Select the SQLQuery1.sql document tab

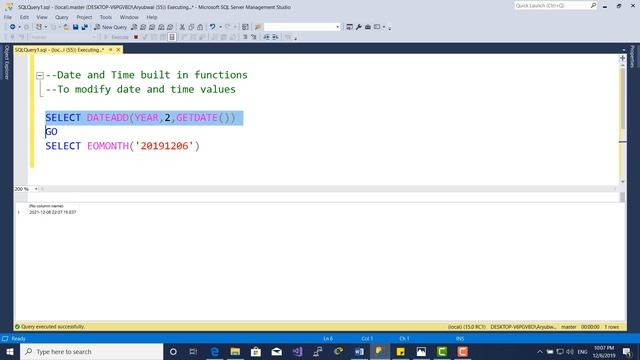(59, 50)
